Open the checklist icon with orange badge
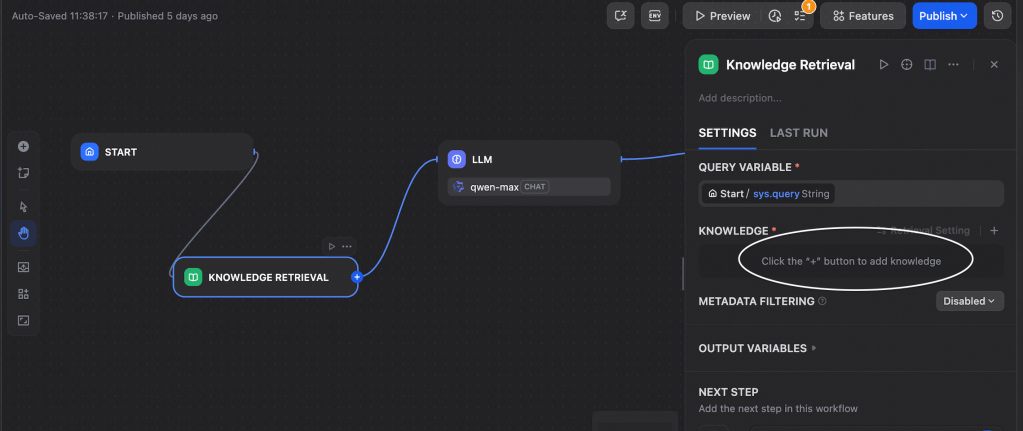 point(800,16)
